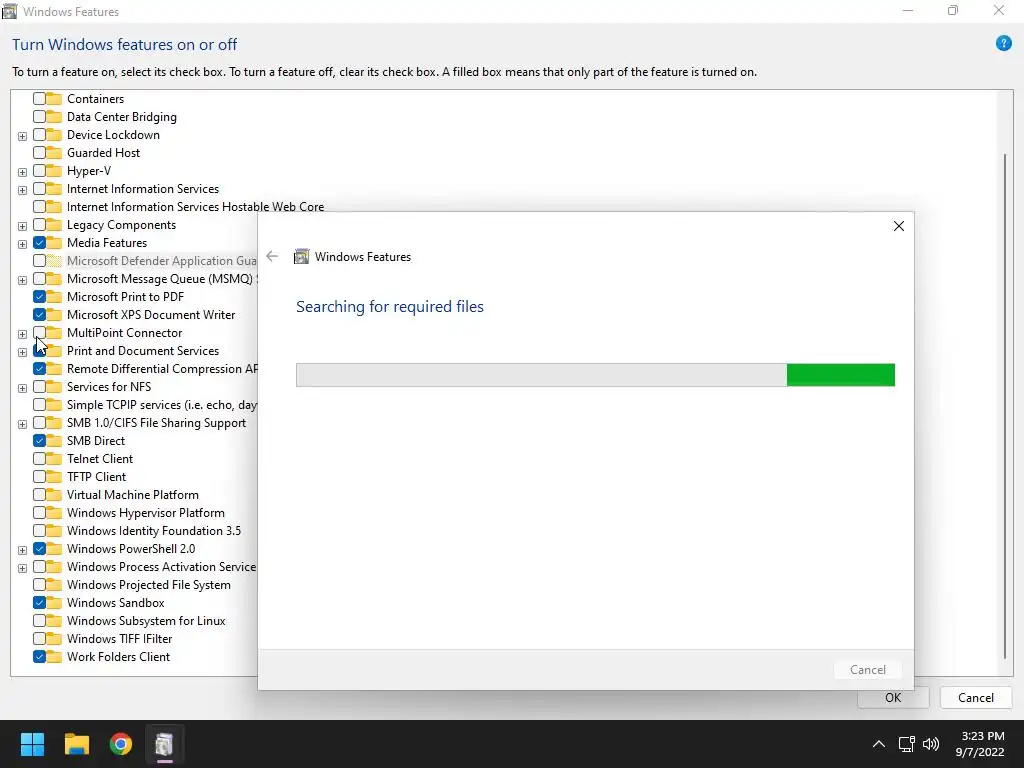This screenshot has height=768, width=1024.
Task: Uncheck Work Folders Client
Action: pyautogui.click(x=39, y=657)
